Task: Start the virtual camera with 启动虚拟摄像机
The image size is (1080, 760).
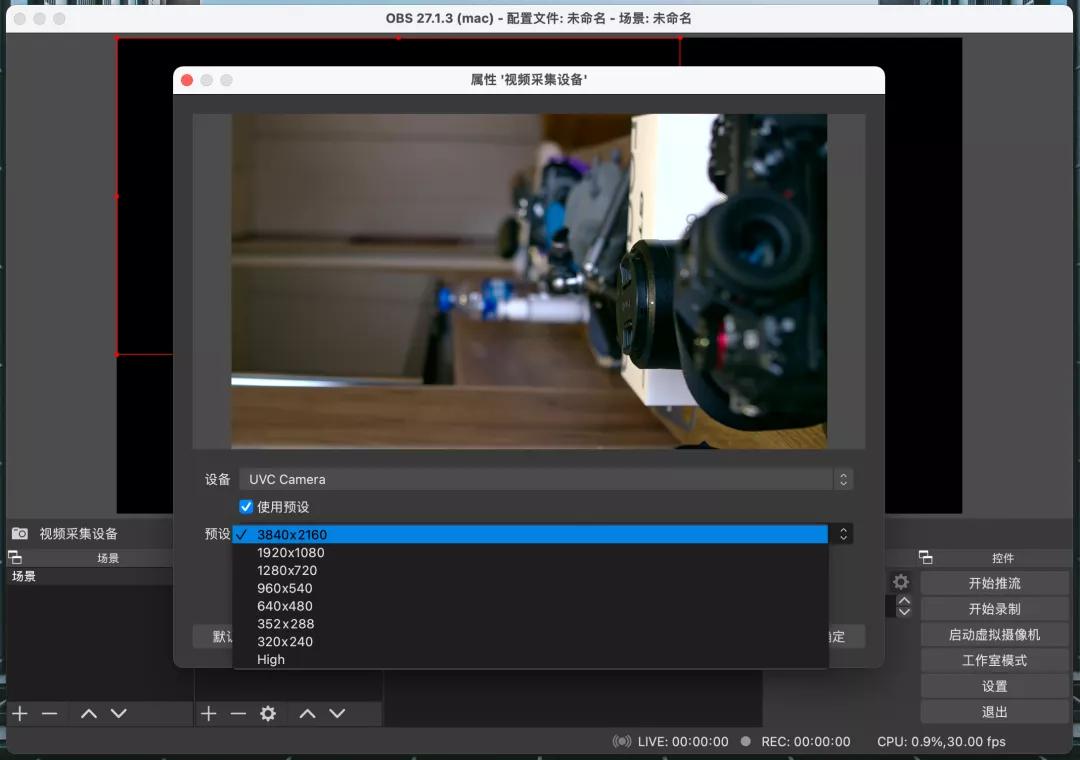Action: [x=994, y=635]
